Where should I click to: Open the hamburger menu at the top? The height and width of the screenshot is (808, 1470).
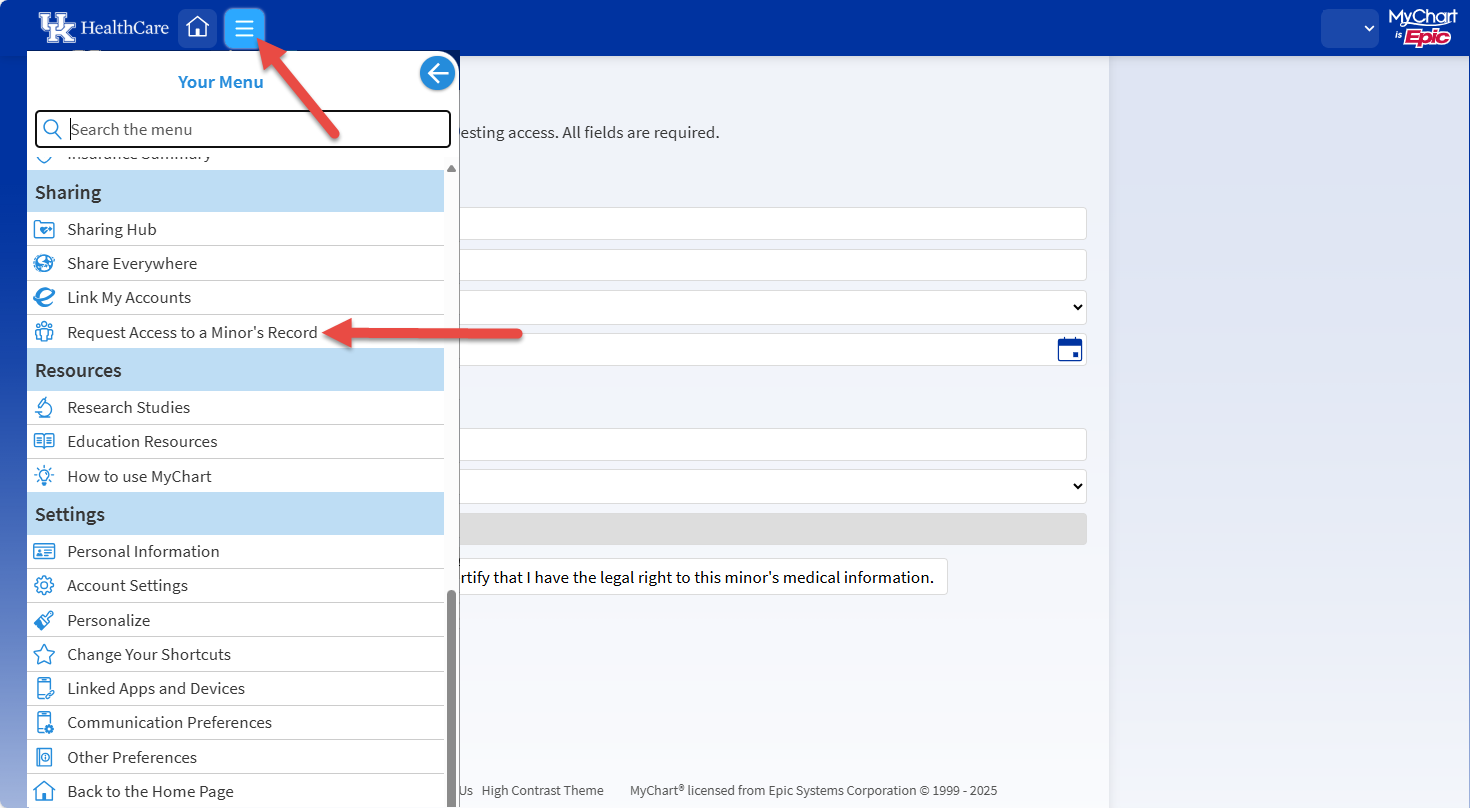(244, 28)
